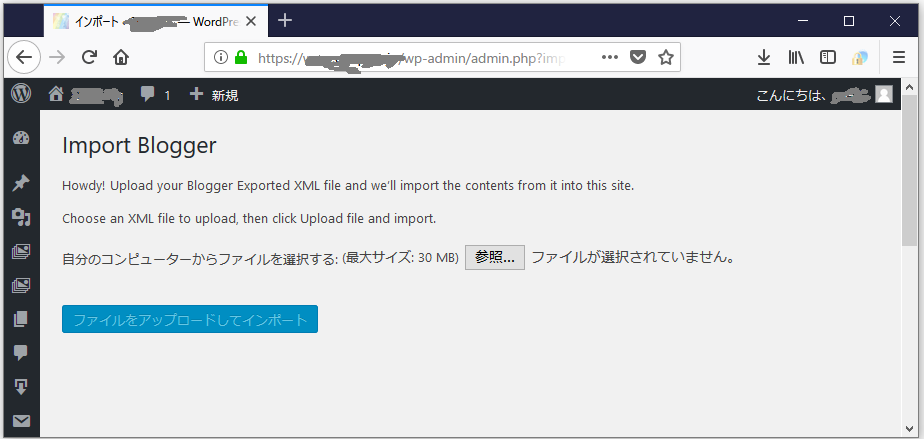Screen dimensions: 924x439
Task: Open Pages from the sidebar icon
Action: tap(21, 319)
